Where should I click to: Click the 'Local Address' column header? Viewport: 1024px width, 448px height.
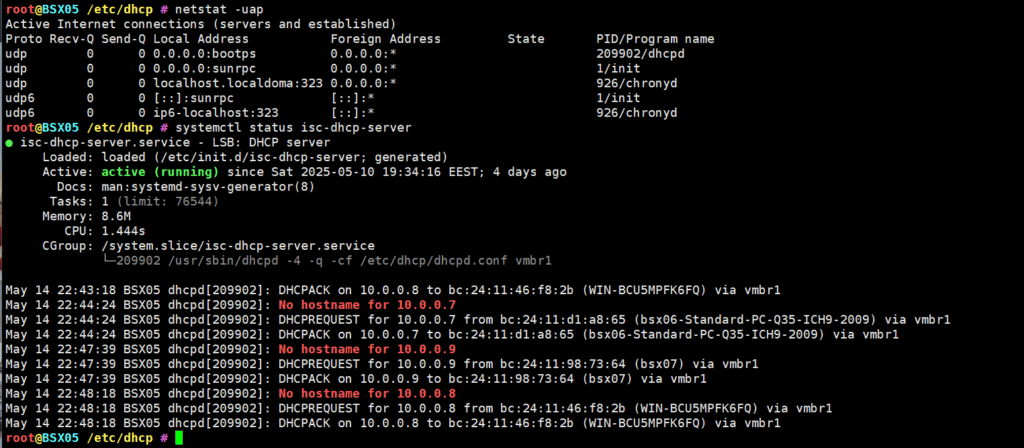pos(201,39)
